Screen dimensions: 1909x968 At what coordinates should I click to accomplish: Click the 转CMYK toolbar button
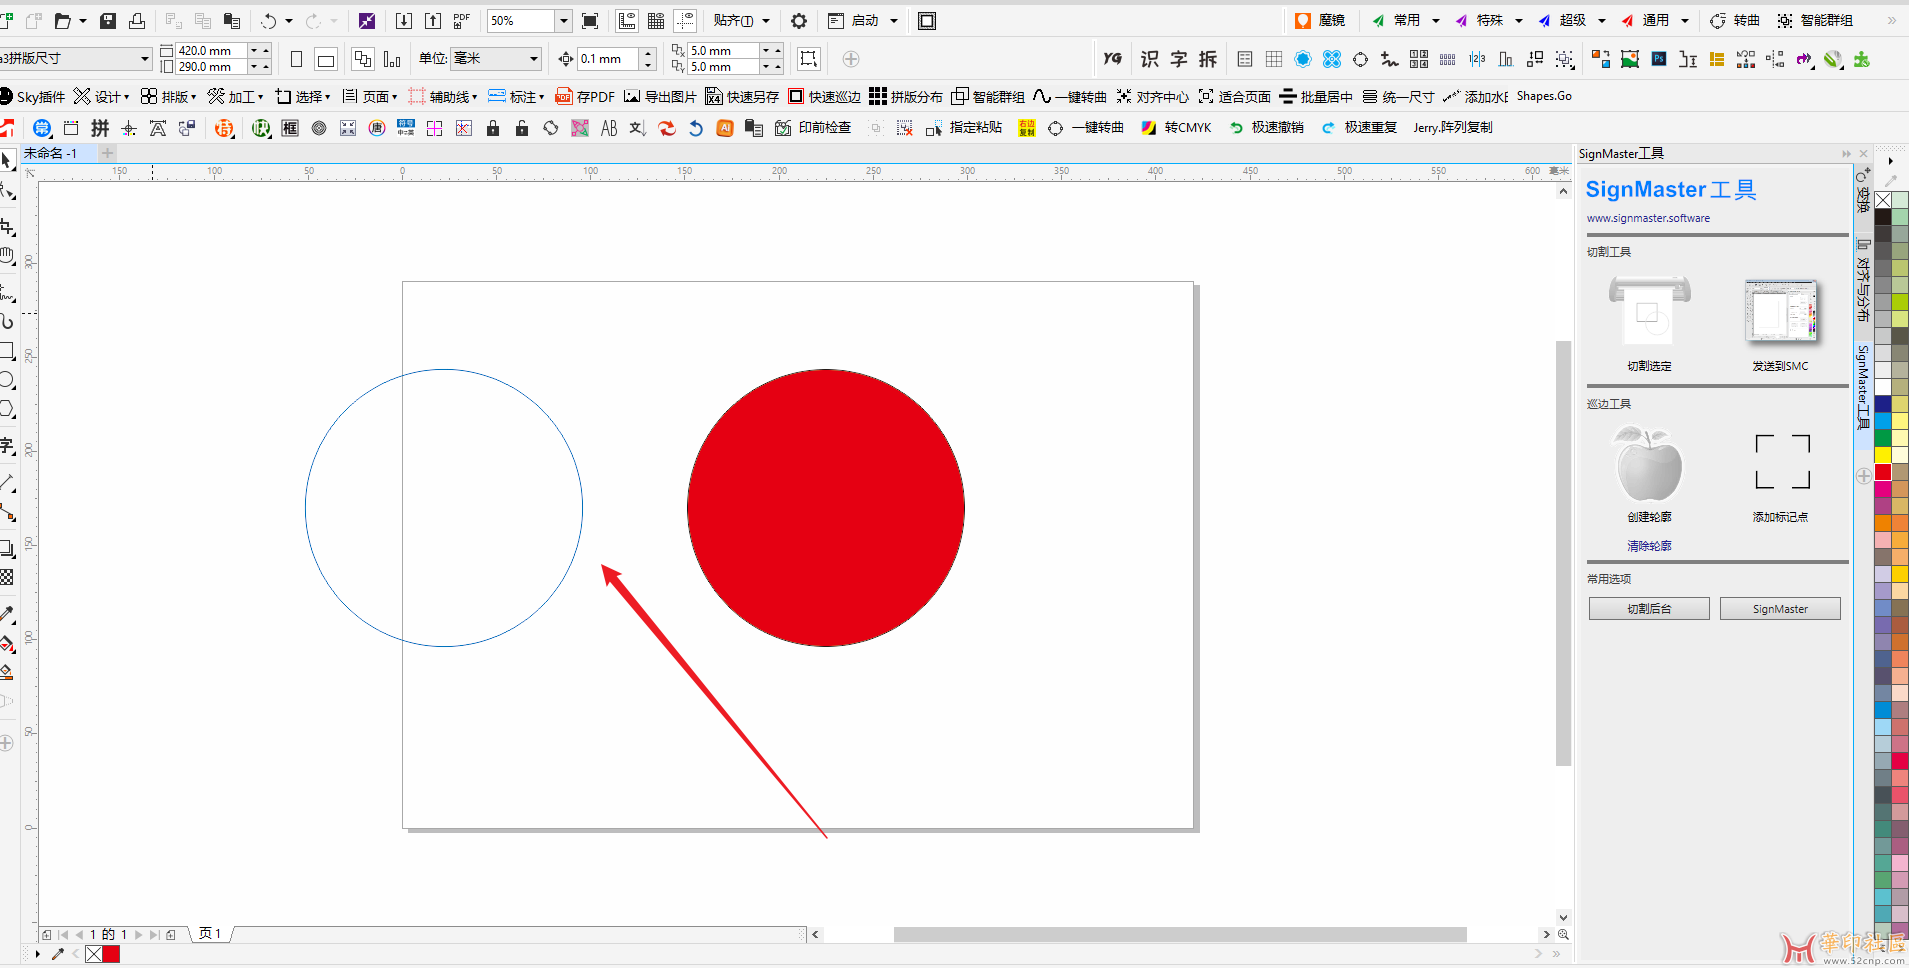[x=1176, y=127]
